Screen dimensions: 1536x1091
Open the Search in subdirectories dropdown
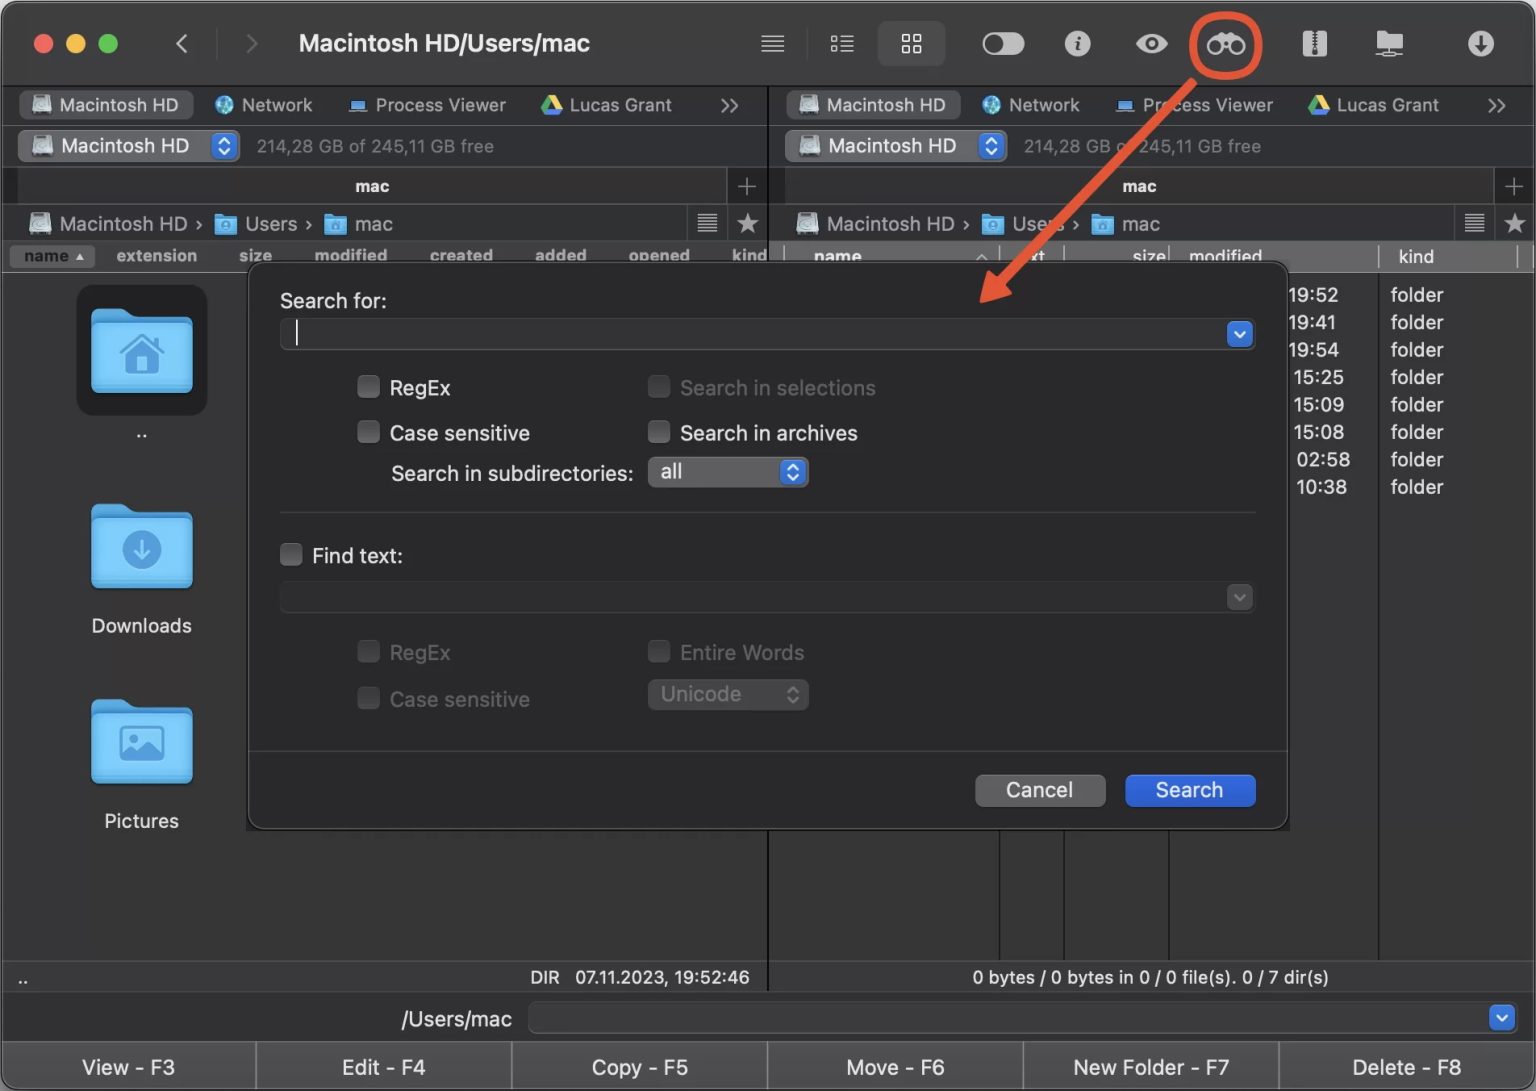point(727,472)
